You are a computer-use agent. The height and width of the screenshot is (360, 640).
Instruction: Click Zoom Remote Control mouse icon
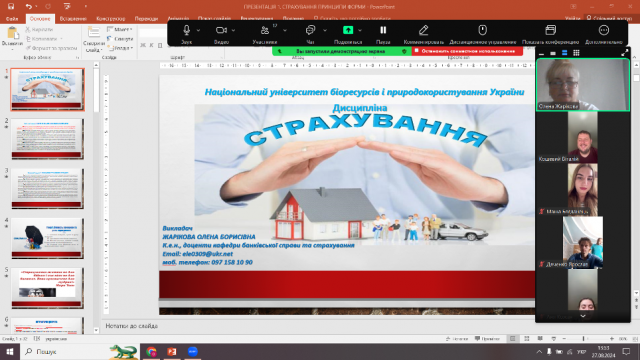pos(482,30)
